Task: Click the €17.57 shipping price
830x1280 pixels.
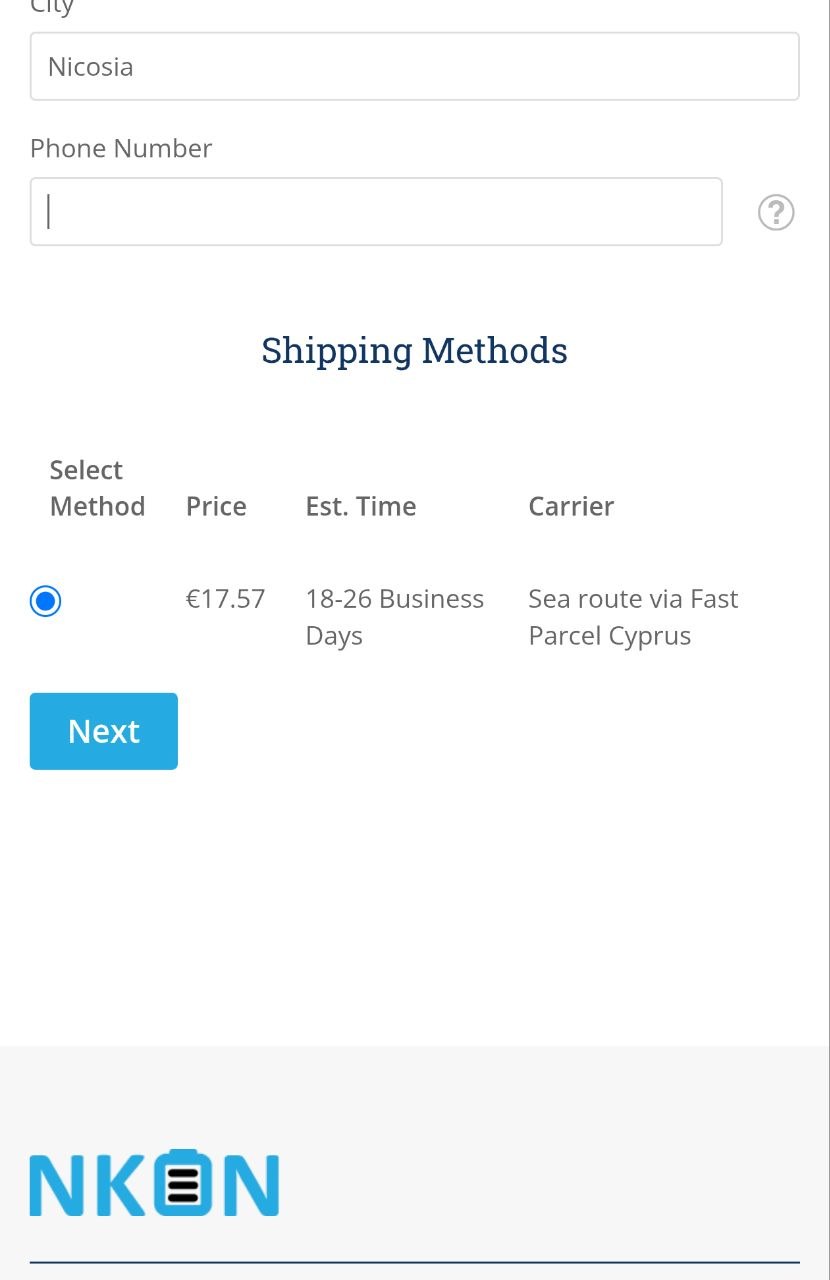Action: (x=226, y=599)
